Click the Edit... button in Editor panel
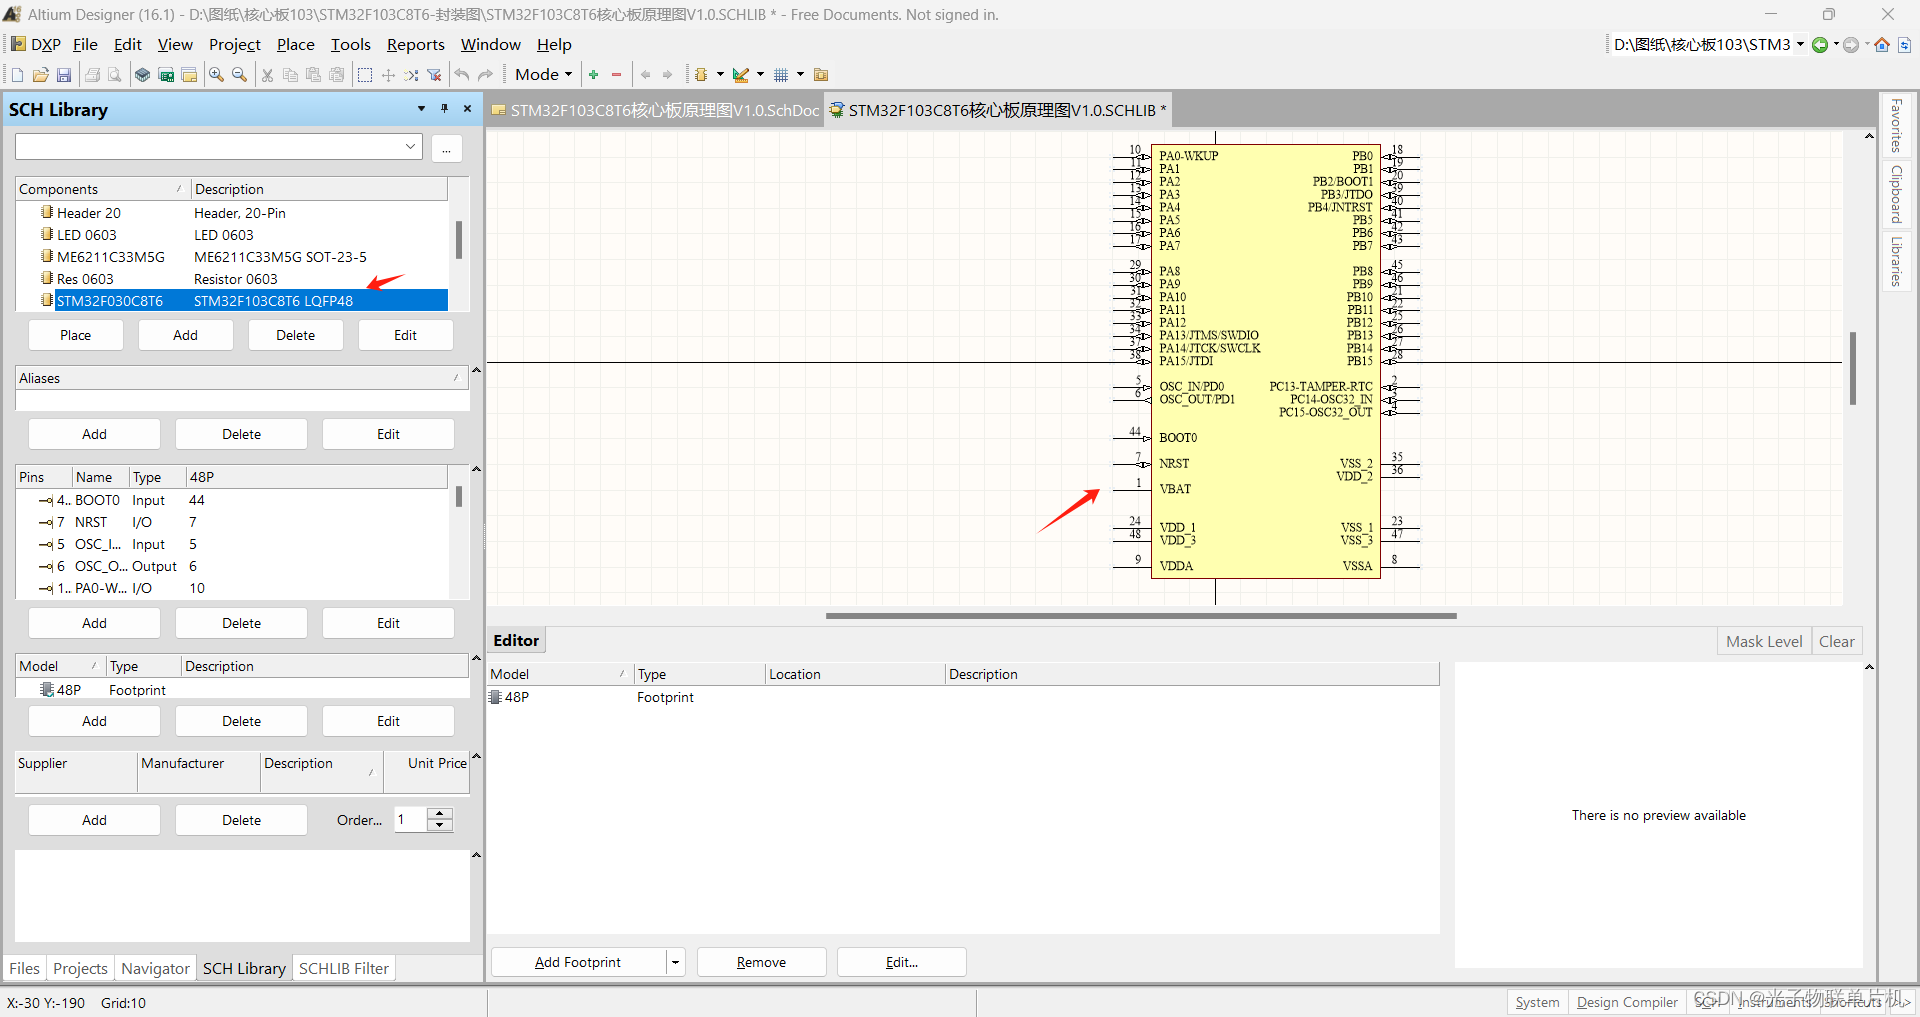Image resolution: width=1920 pixels, height=1017 pixels. point(902,962)
